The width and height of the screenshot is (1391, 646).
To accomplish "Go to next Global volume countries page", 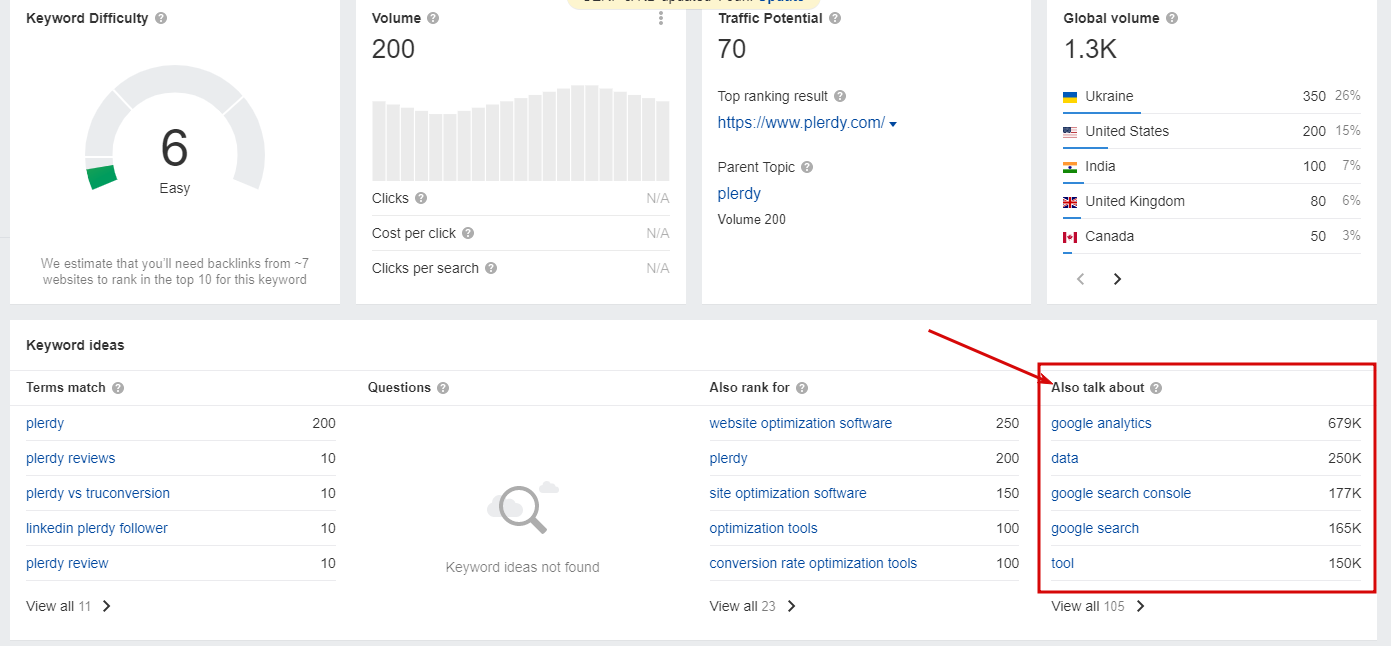I will point(1117,279).
